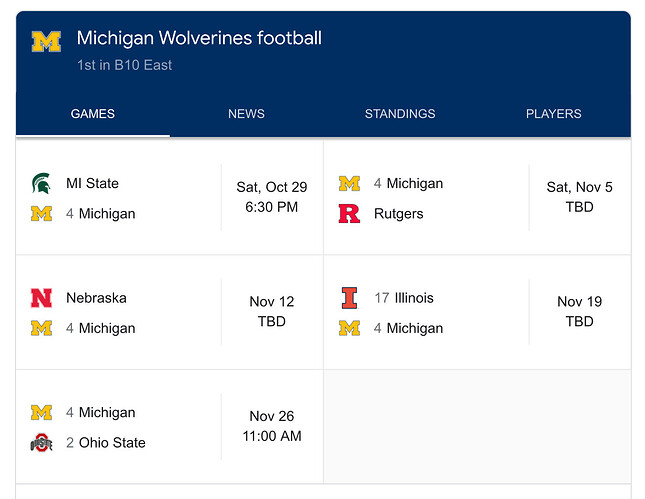Click Michigan logo in the Nebraska game
This screenshot has width=645, height=499.
42,328
